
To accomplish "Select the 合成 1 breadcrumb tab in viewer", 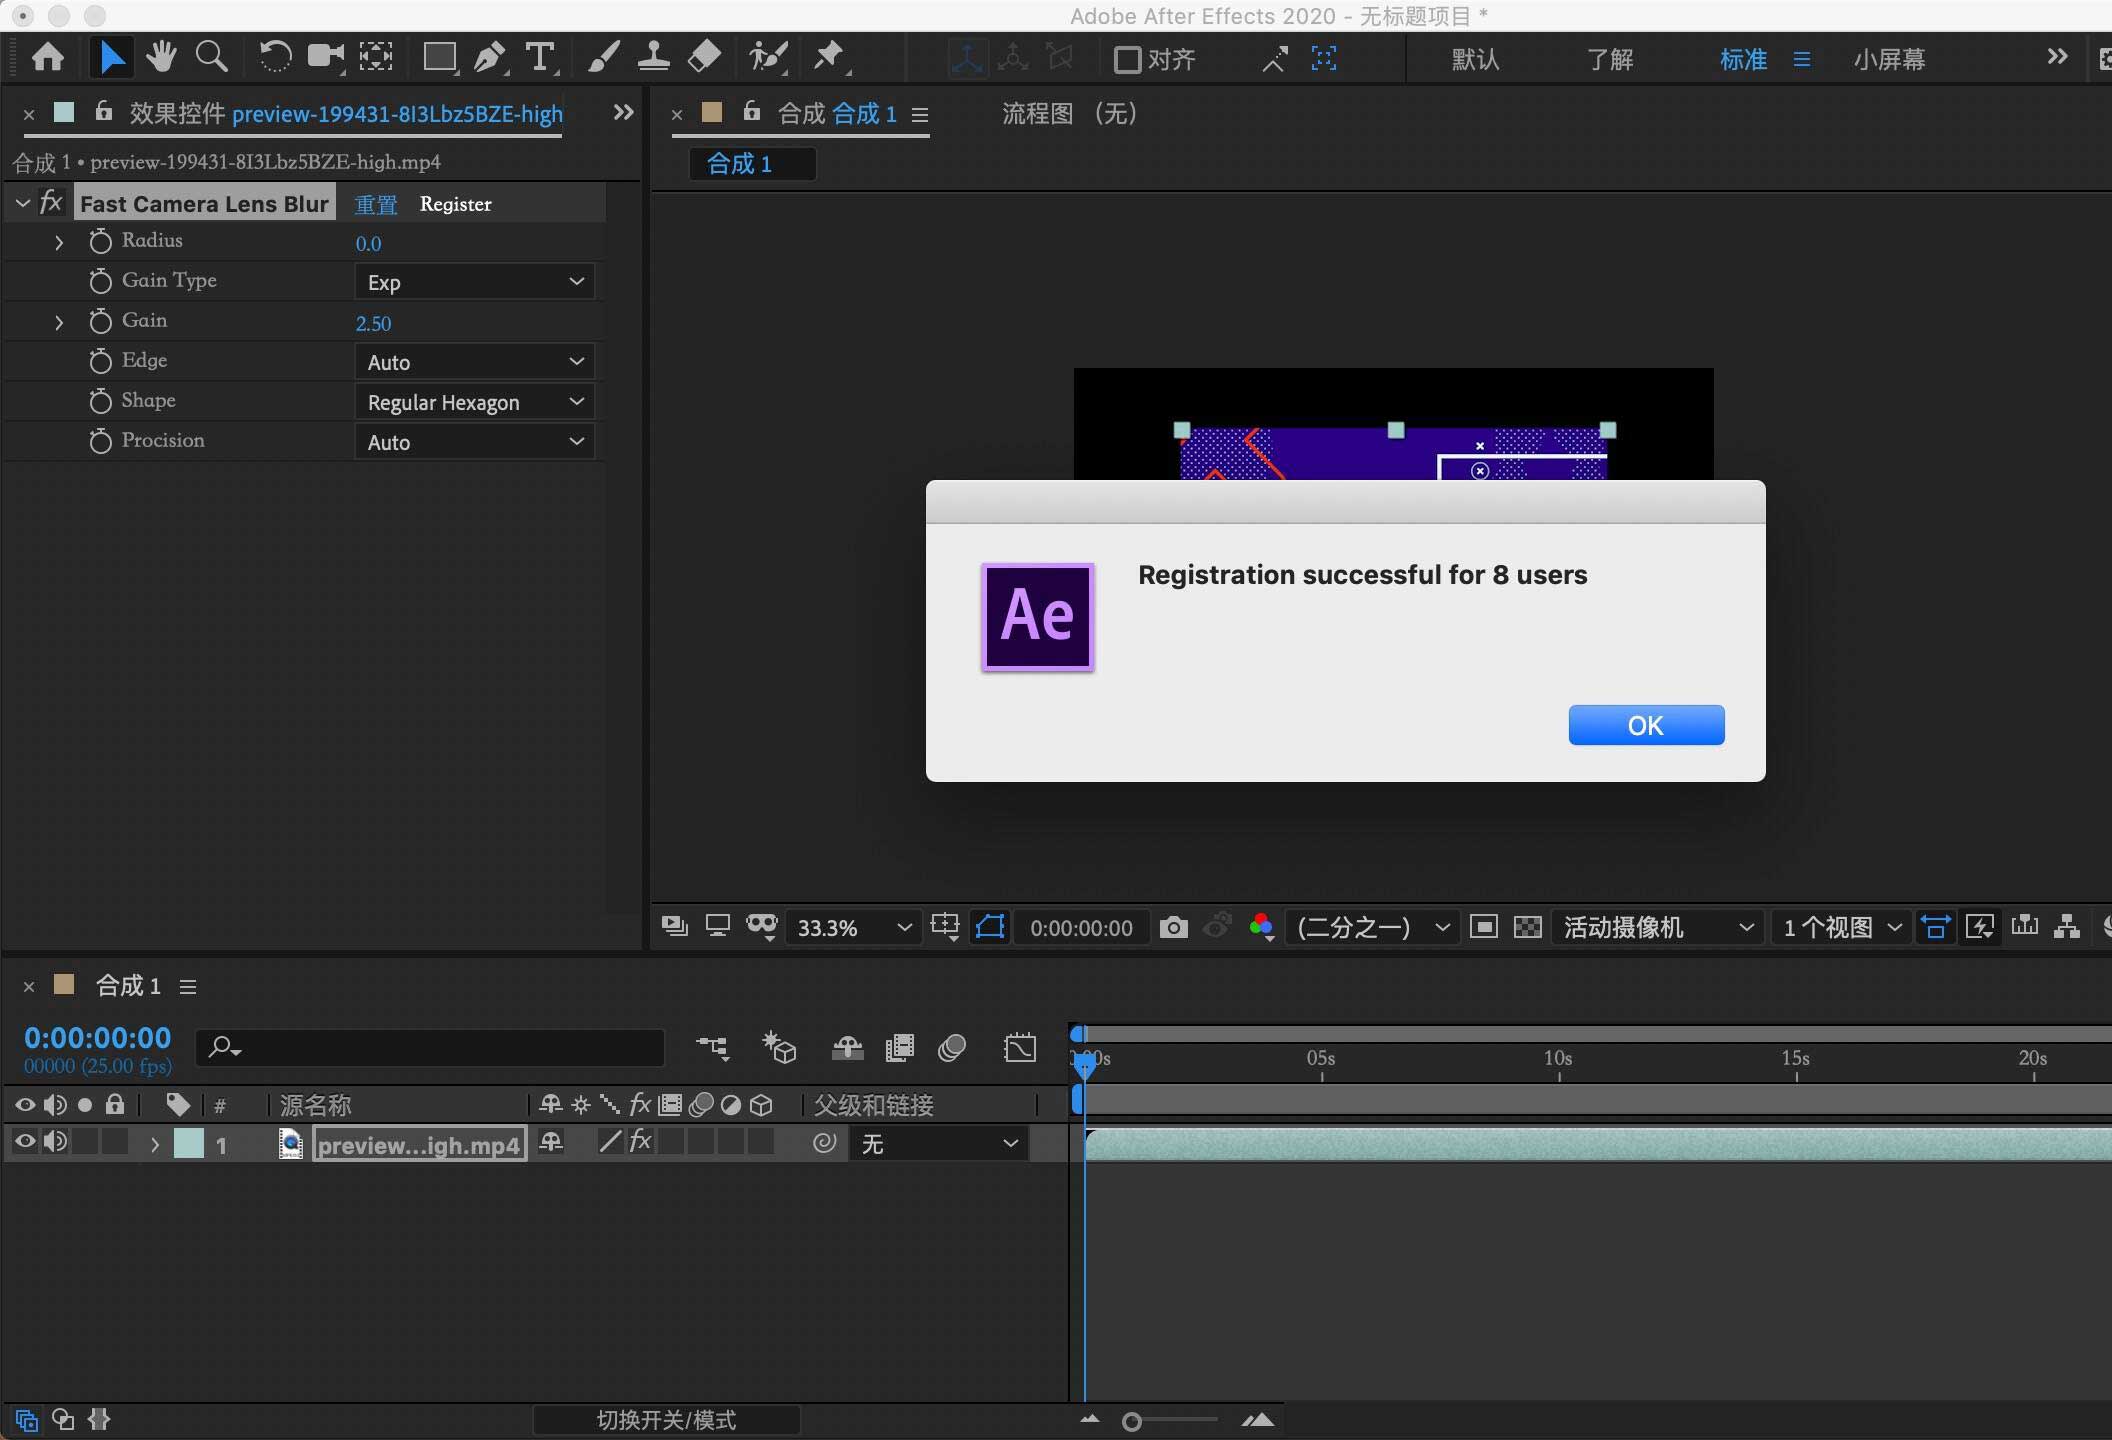I will pos(751,164).
